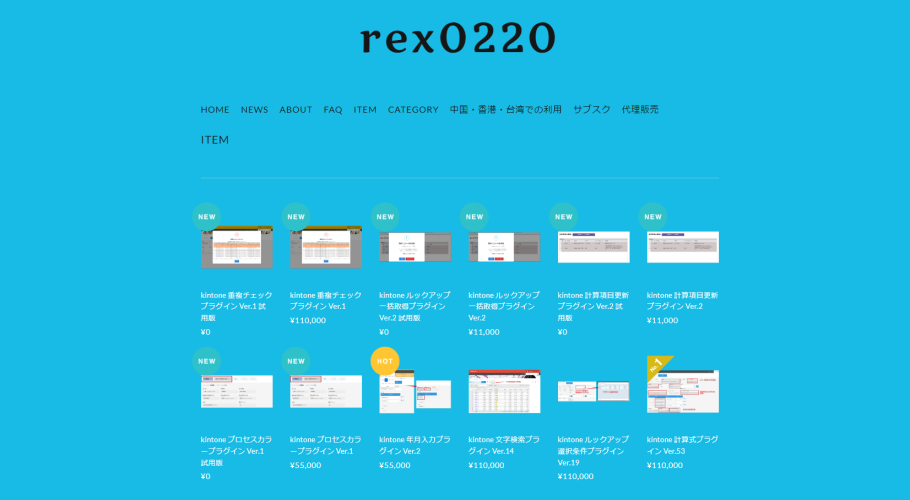The image size is (910, 500).
Task: Open ITEM in the top navigation bar
Action: tap(365, 110)
